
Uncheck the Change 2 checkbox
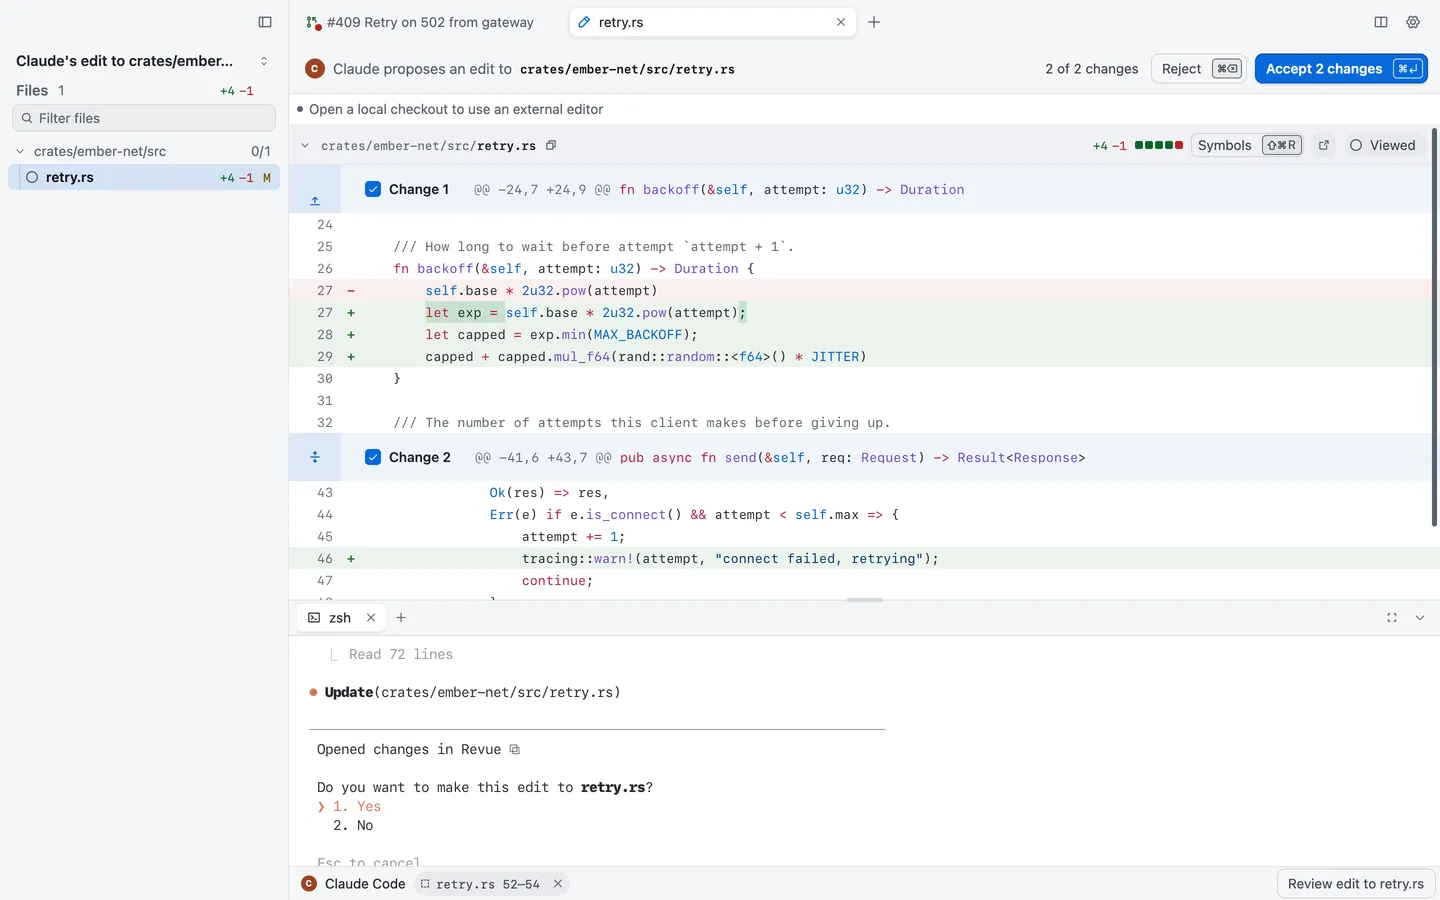tap(373, 457)
